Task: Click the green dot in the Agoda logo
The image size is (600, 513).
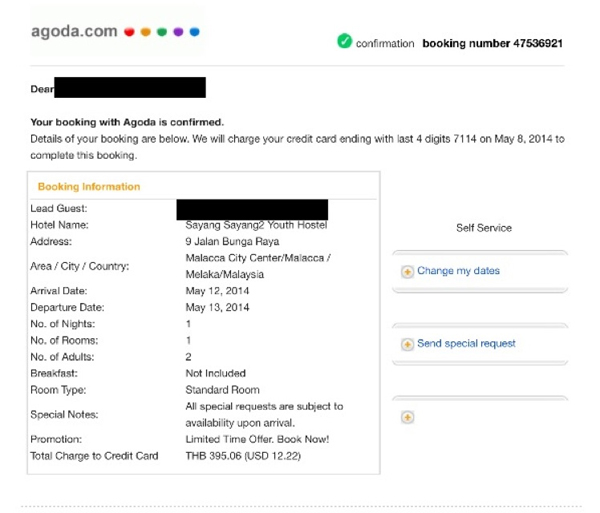Action: [x=162, y=32]
